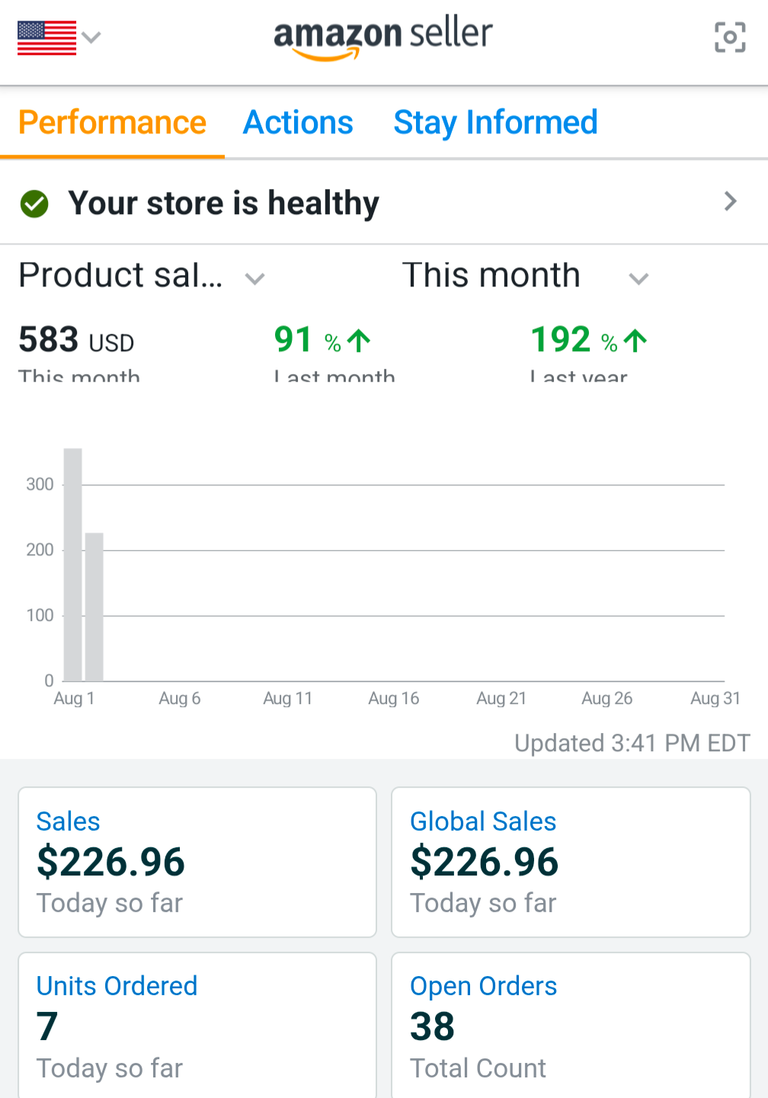Tap the US flag marketplace icon
Viewport: 768px width, 1098px height.
click(47, 38)
